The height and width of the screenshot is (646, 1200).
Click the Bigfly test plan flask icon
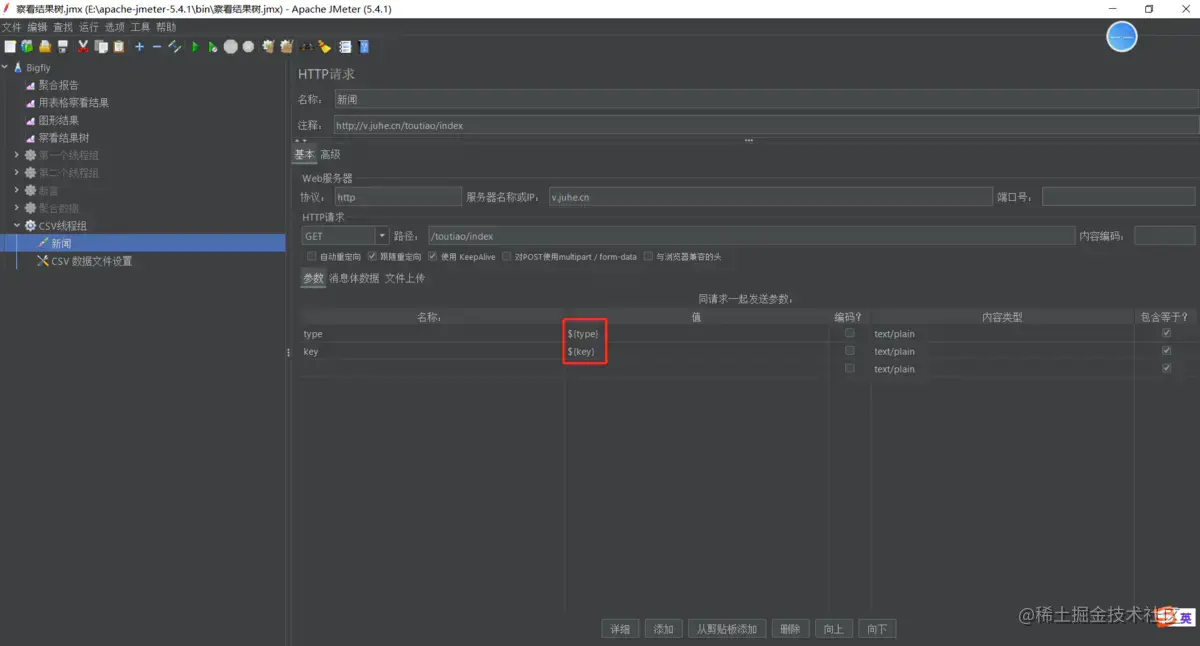click(x=18, y=68)
